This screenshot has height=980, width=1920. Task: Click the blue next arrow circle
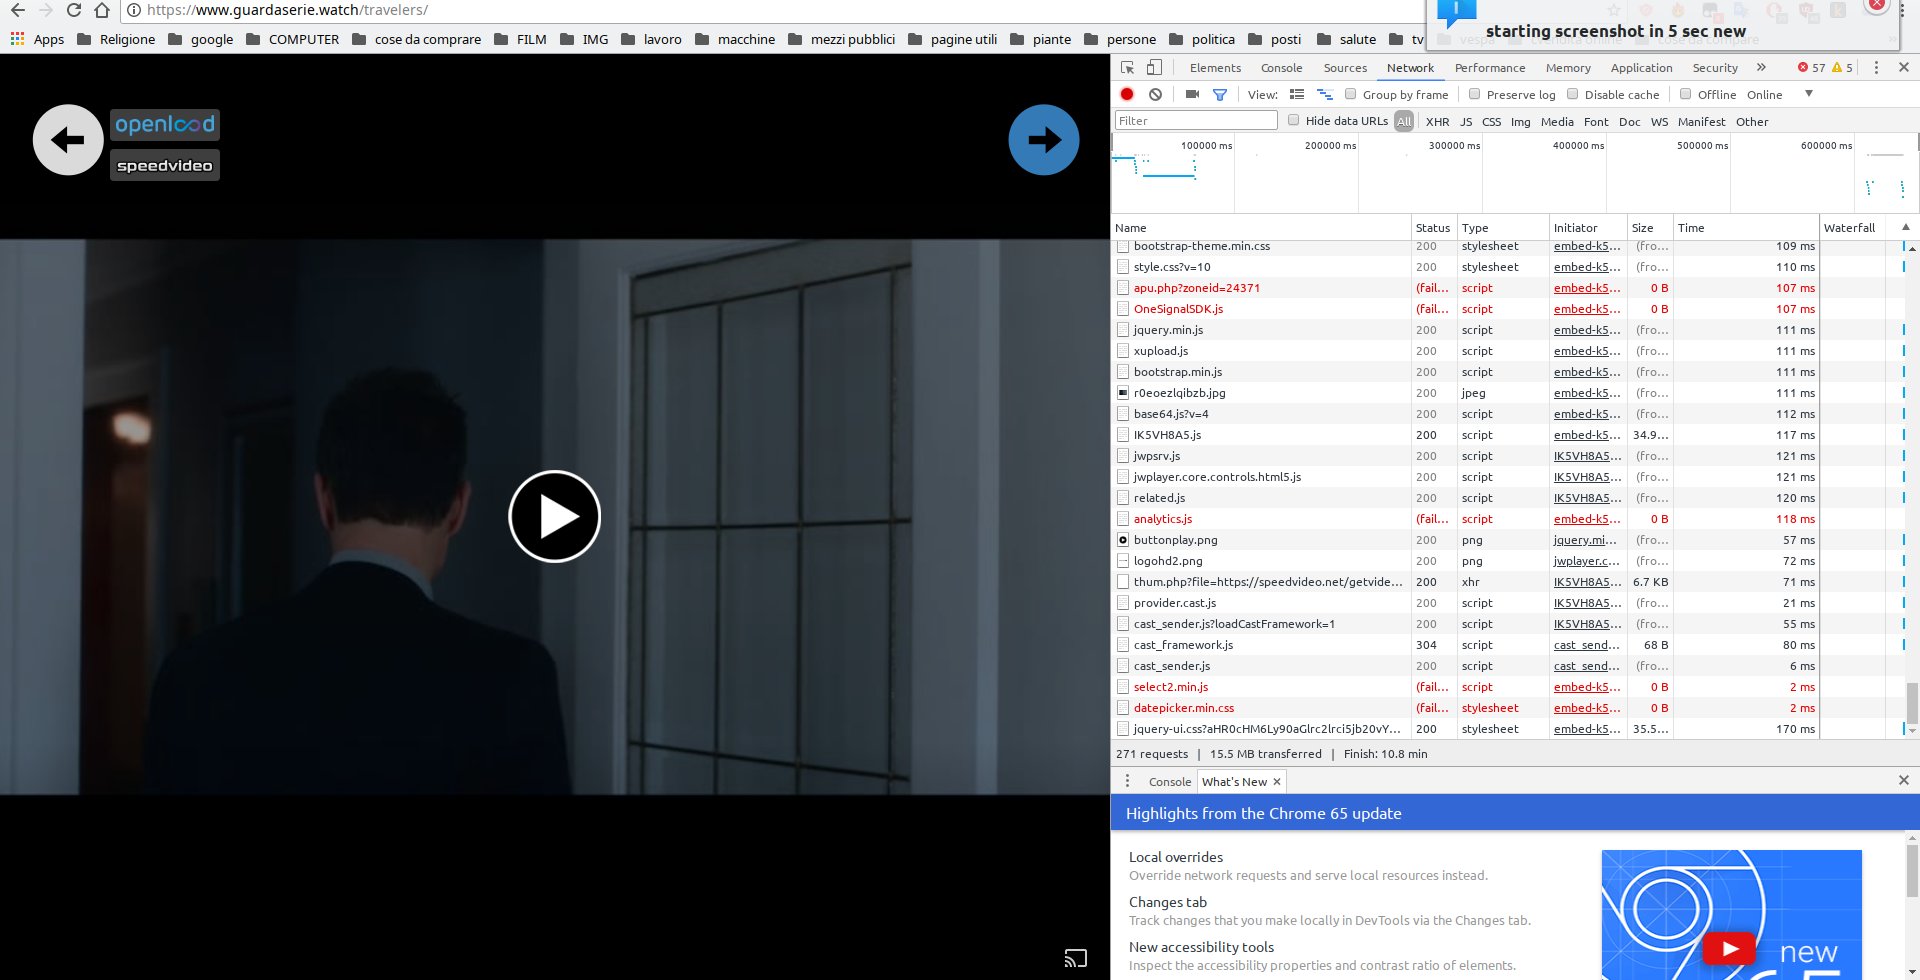[x=1044, y=140]
